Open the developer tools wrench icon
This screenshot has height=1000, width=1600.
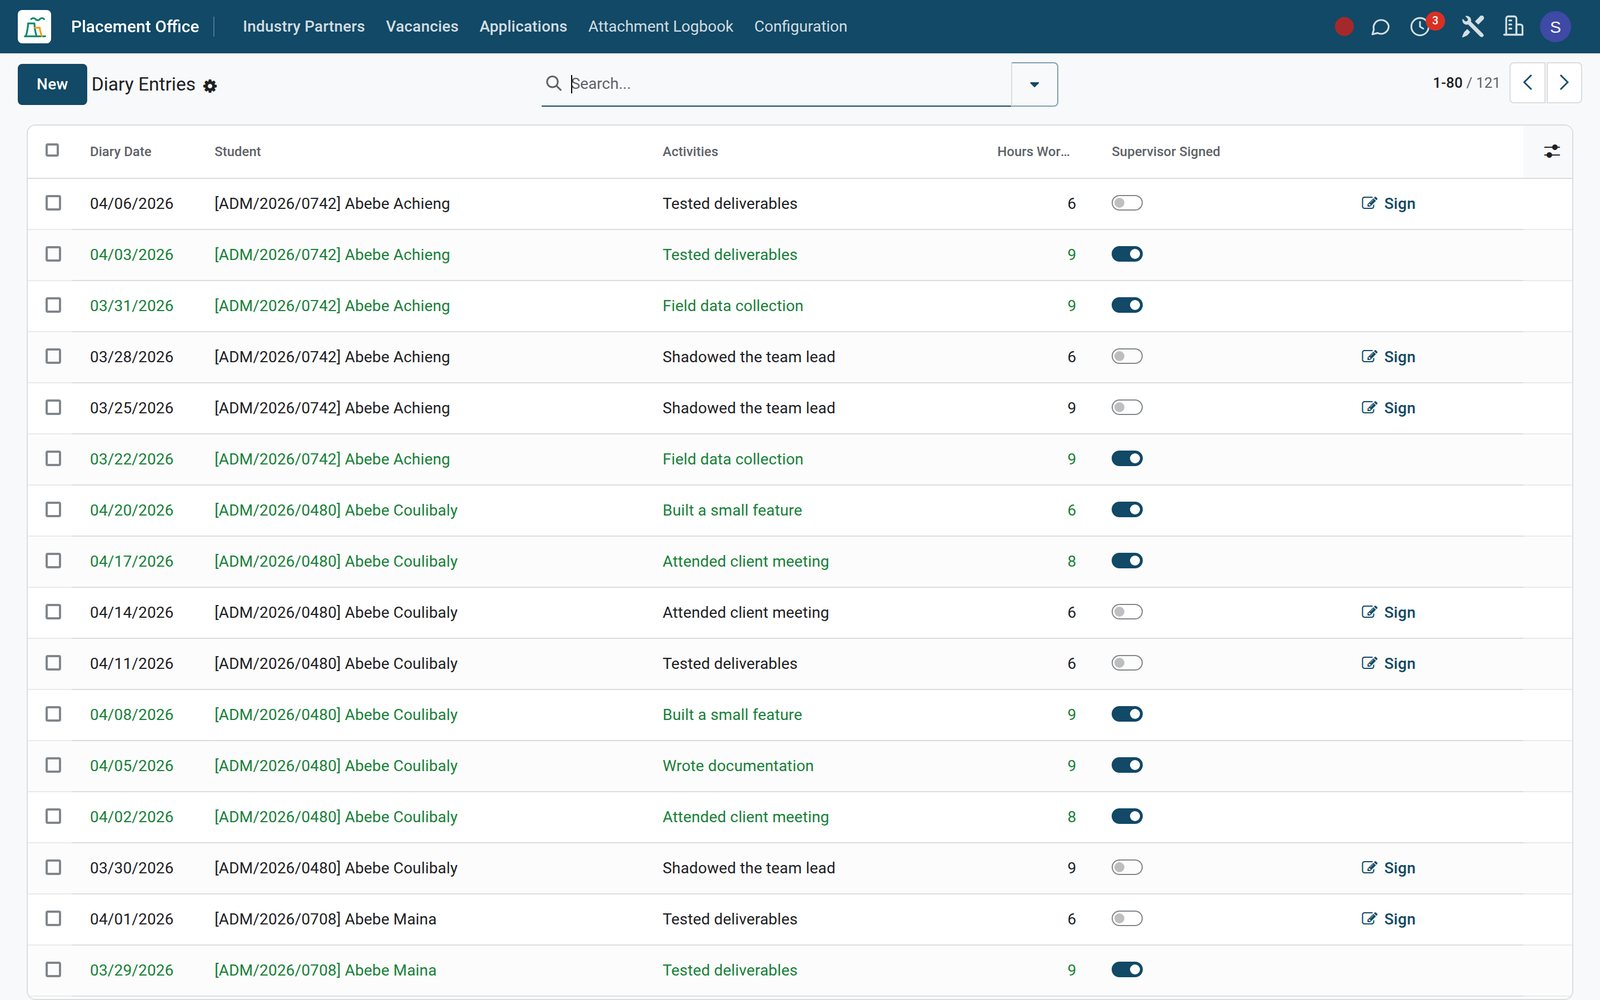(1472, 27)
